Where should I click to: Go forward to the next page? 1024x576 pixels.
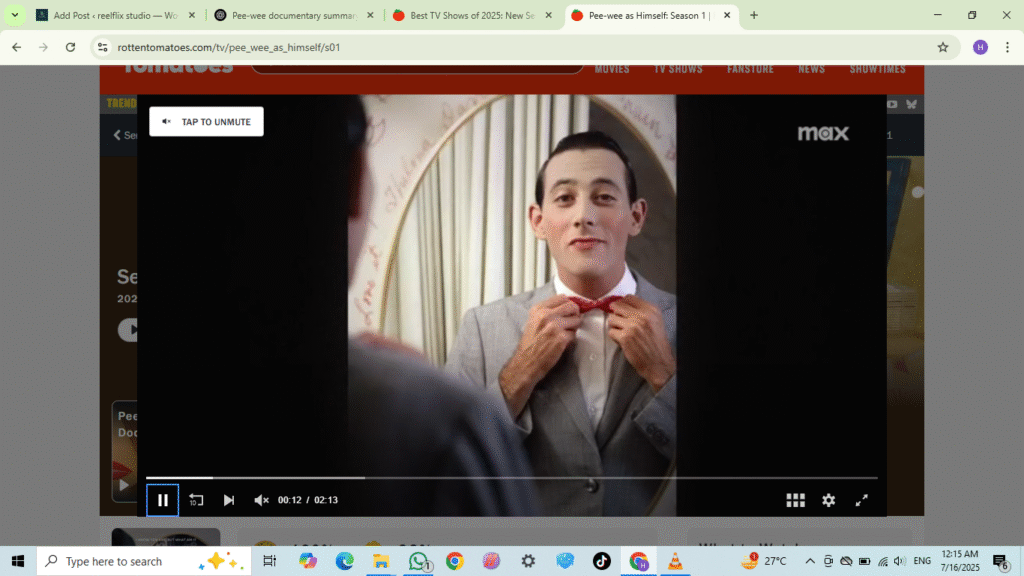[x=43, y=47]
